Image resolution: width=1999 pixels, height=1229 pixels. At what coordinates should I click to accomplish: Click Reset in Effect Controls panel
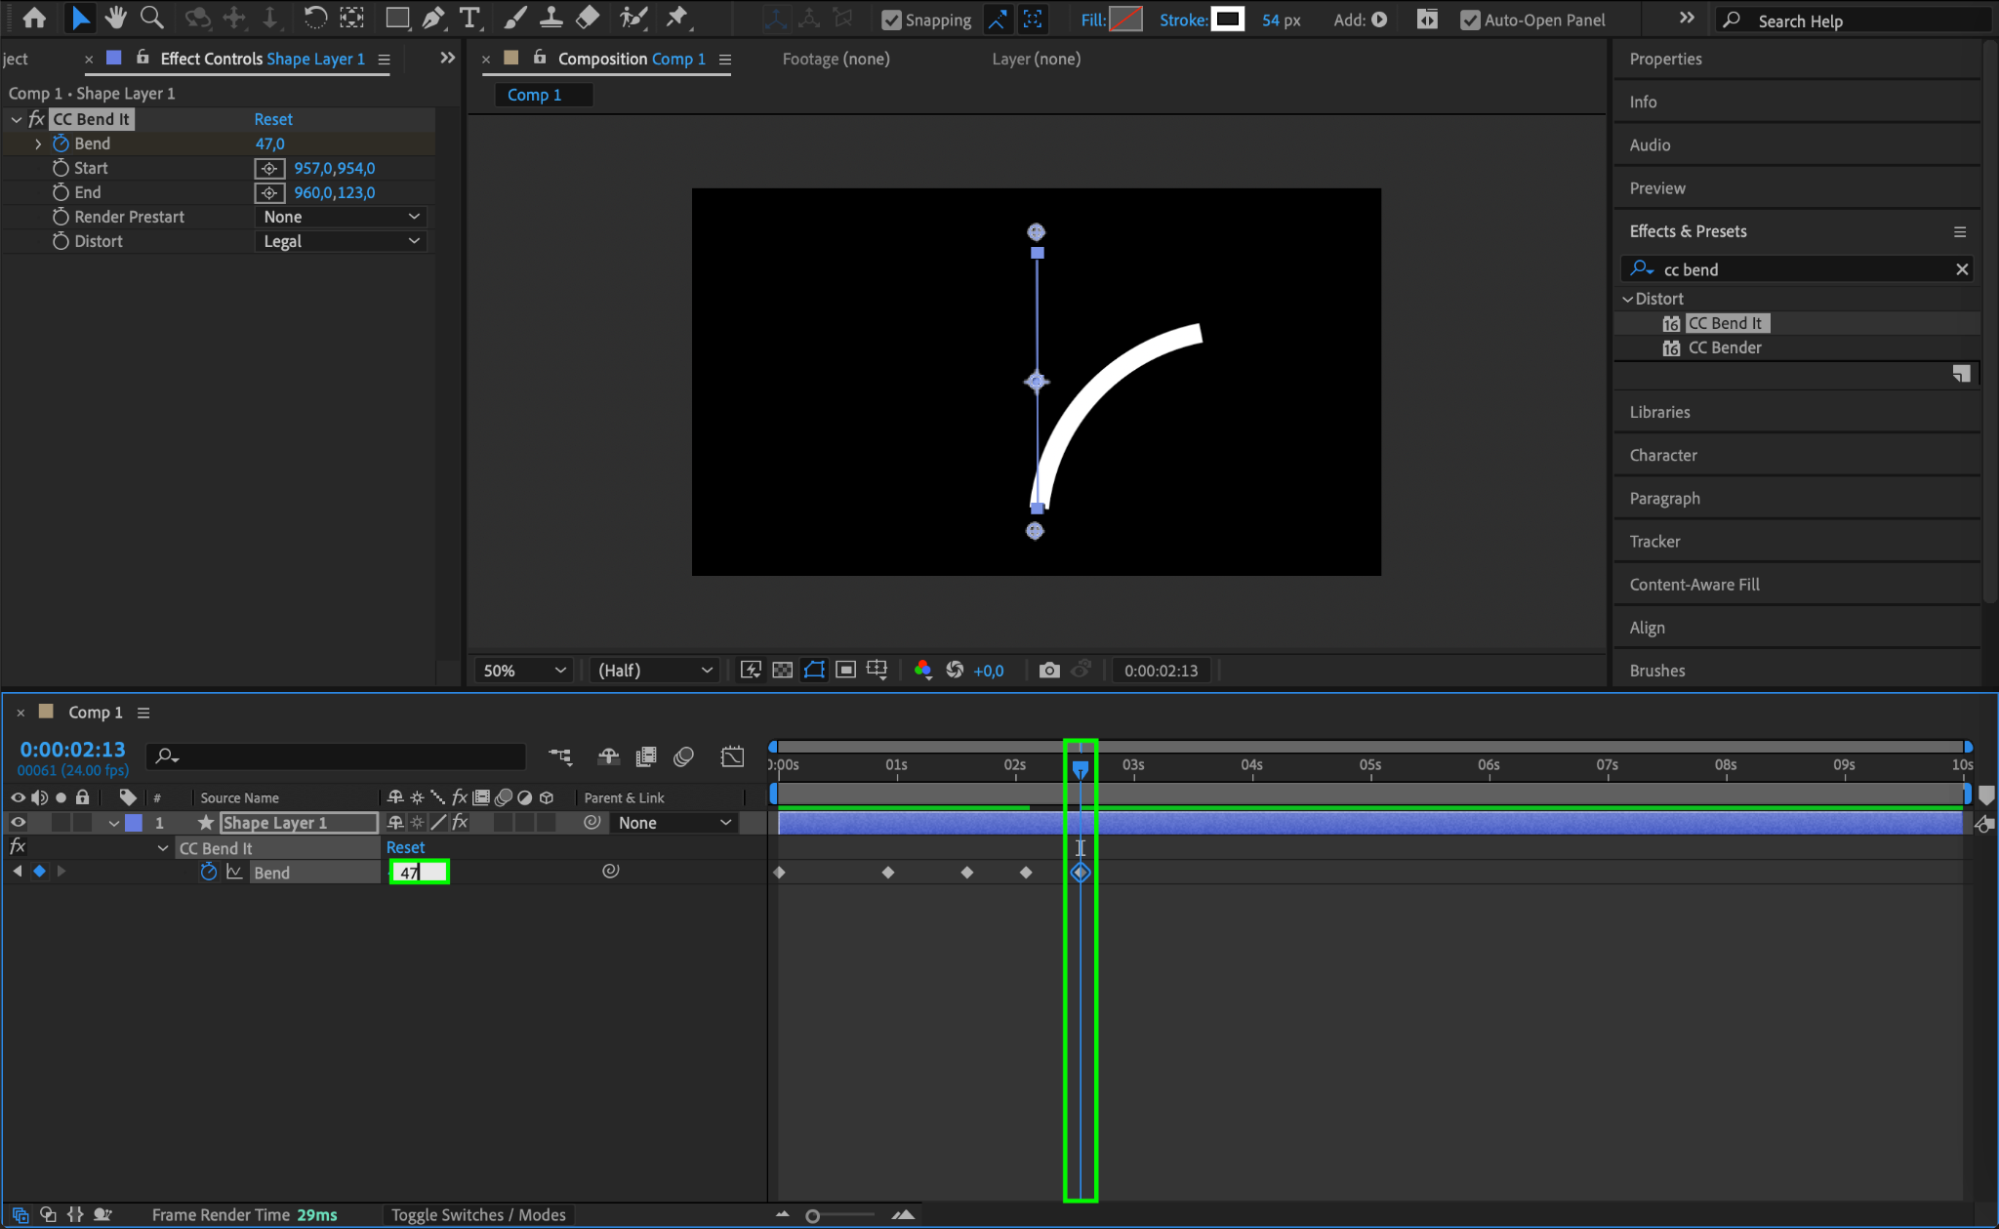(273, 119)
